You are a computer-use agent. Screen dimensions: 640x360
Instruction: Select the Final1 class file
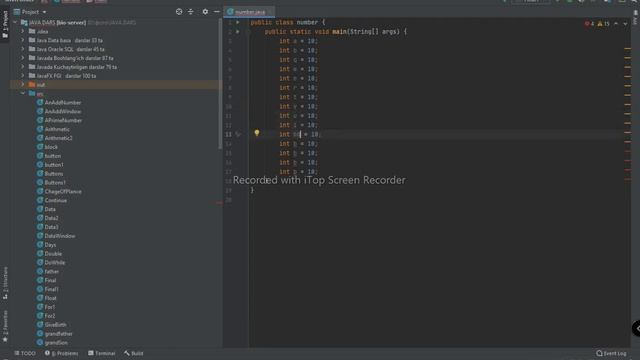point(51,289)
